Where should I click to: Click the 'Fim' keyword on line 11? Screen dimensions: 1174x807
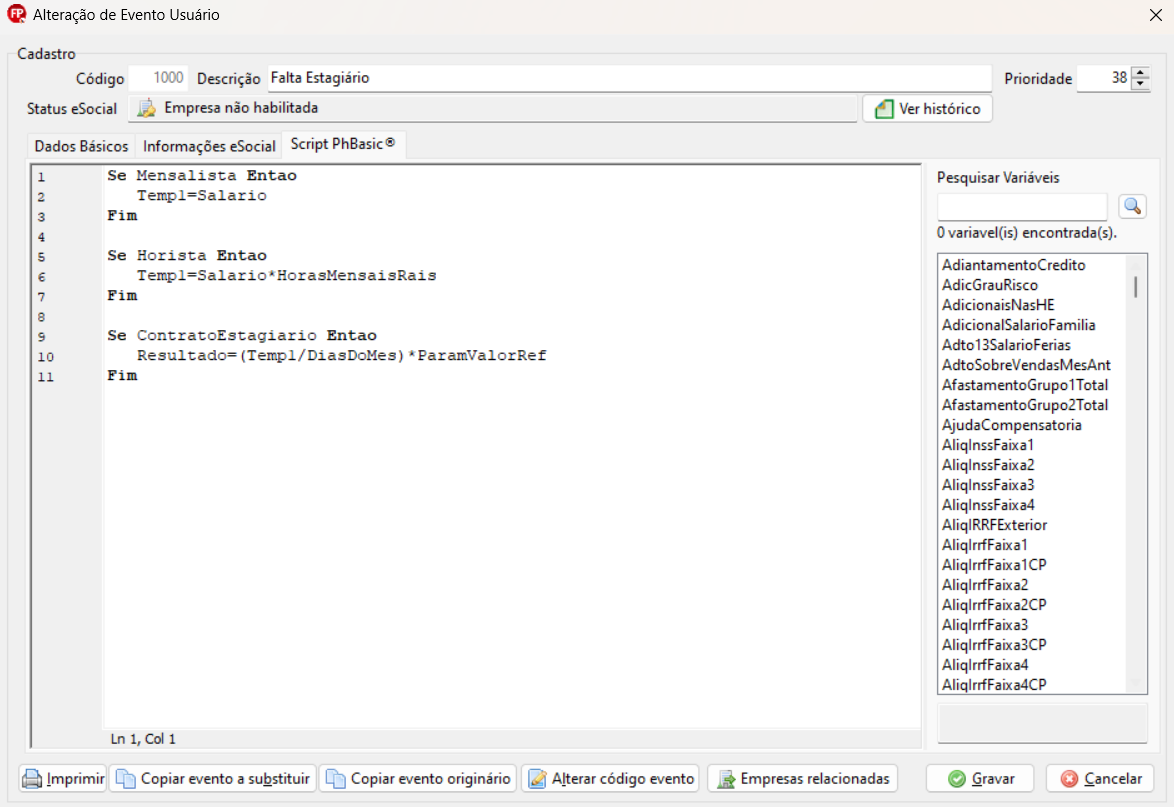pyautogui.click(x=122, y=375)
